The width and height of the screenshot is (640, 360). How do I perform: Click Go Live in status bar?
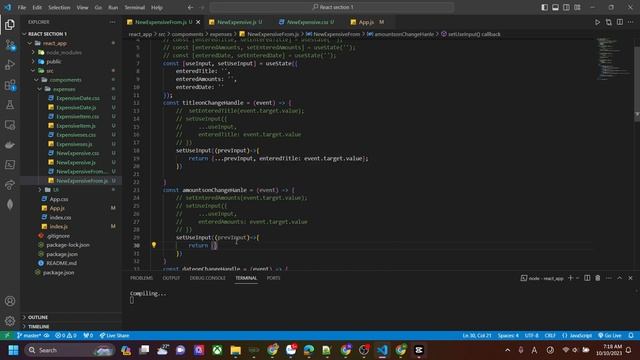[610, 336]
